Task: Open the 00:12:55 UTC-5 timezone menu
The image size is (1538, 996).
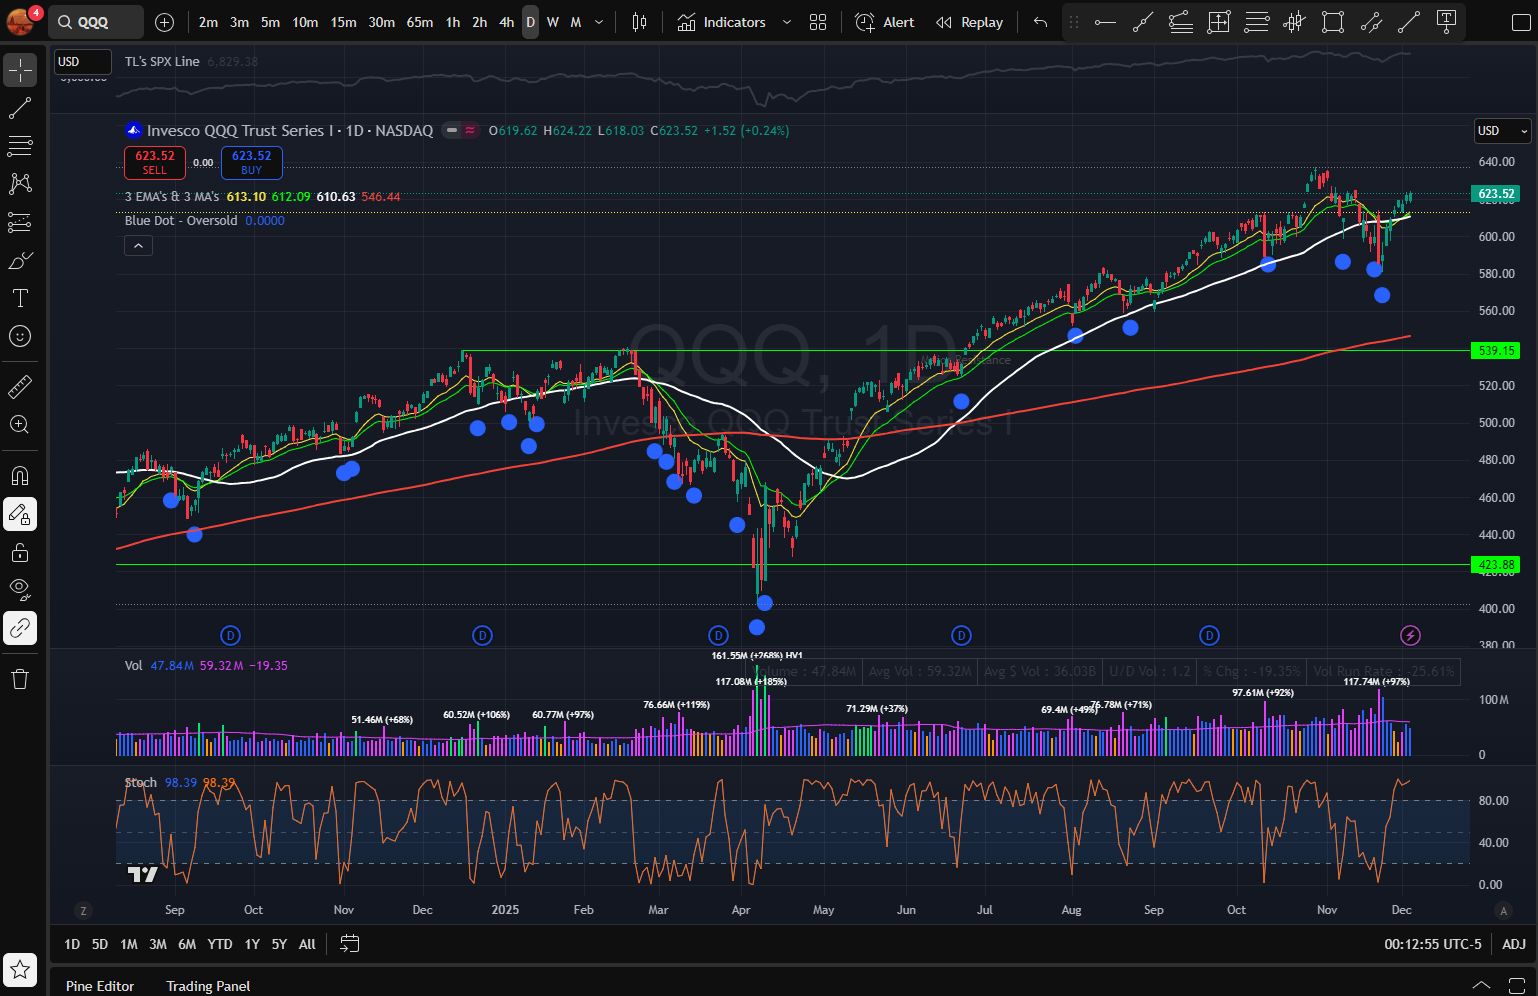Action: [x=1433, y=944]
